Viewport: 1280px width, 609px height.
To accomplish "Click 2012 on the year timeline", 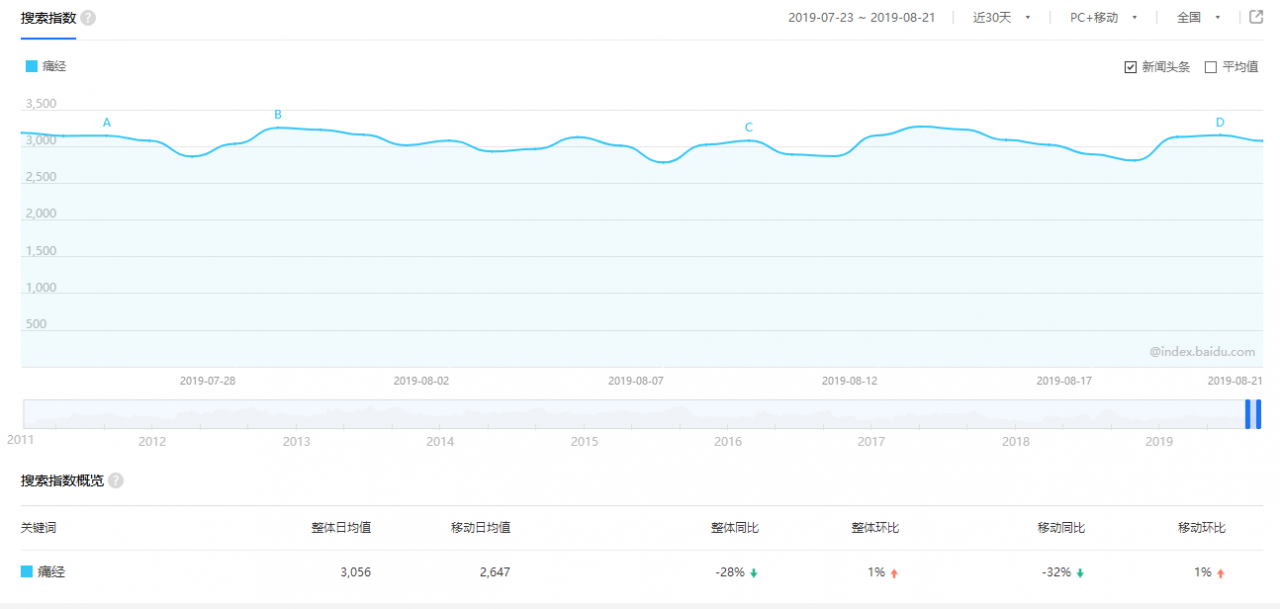I will (x=152, y=441).
